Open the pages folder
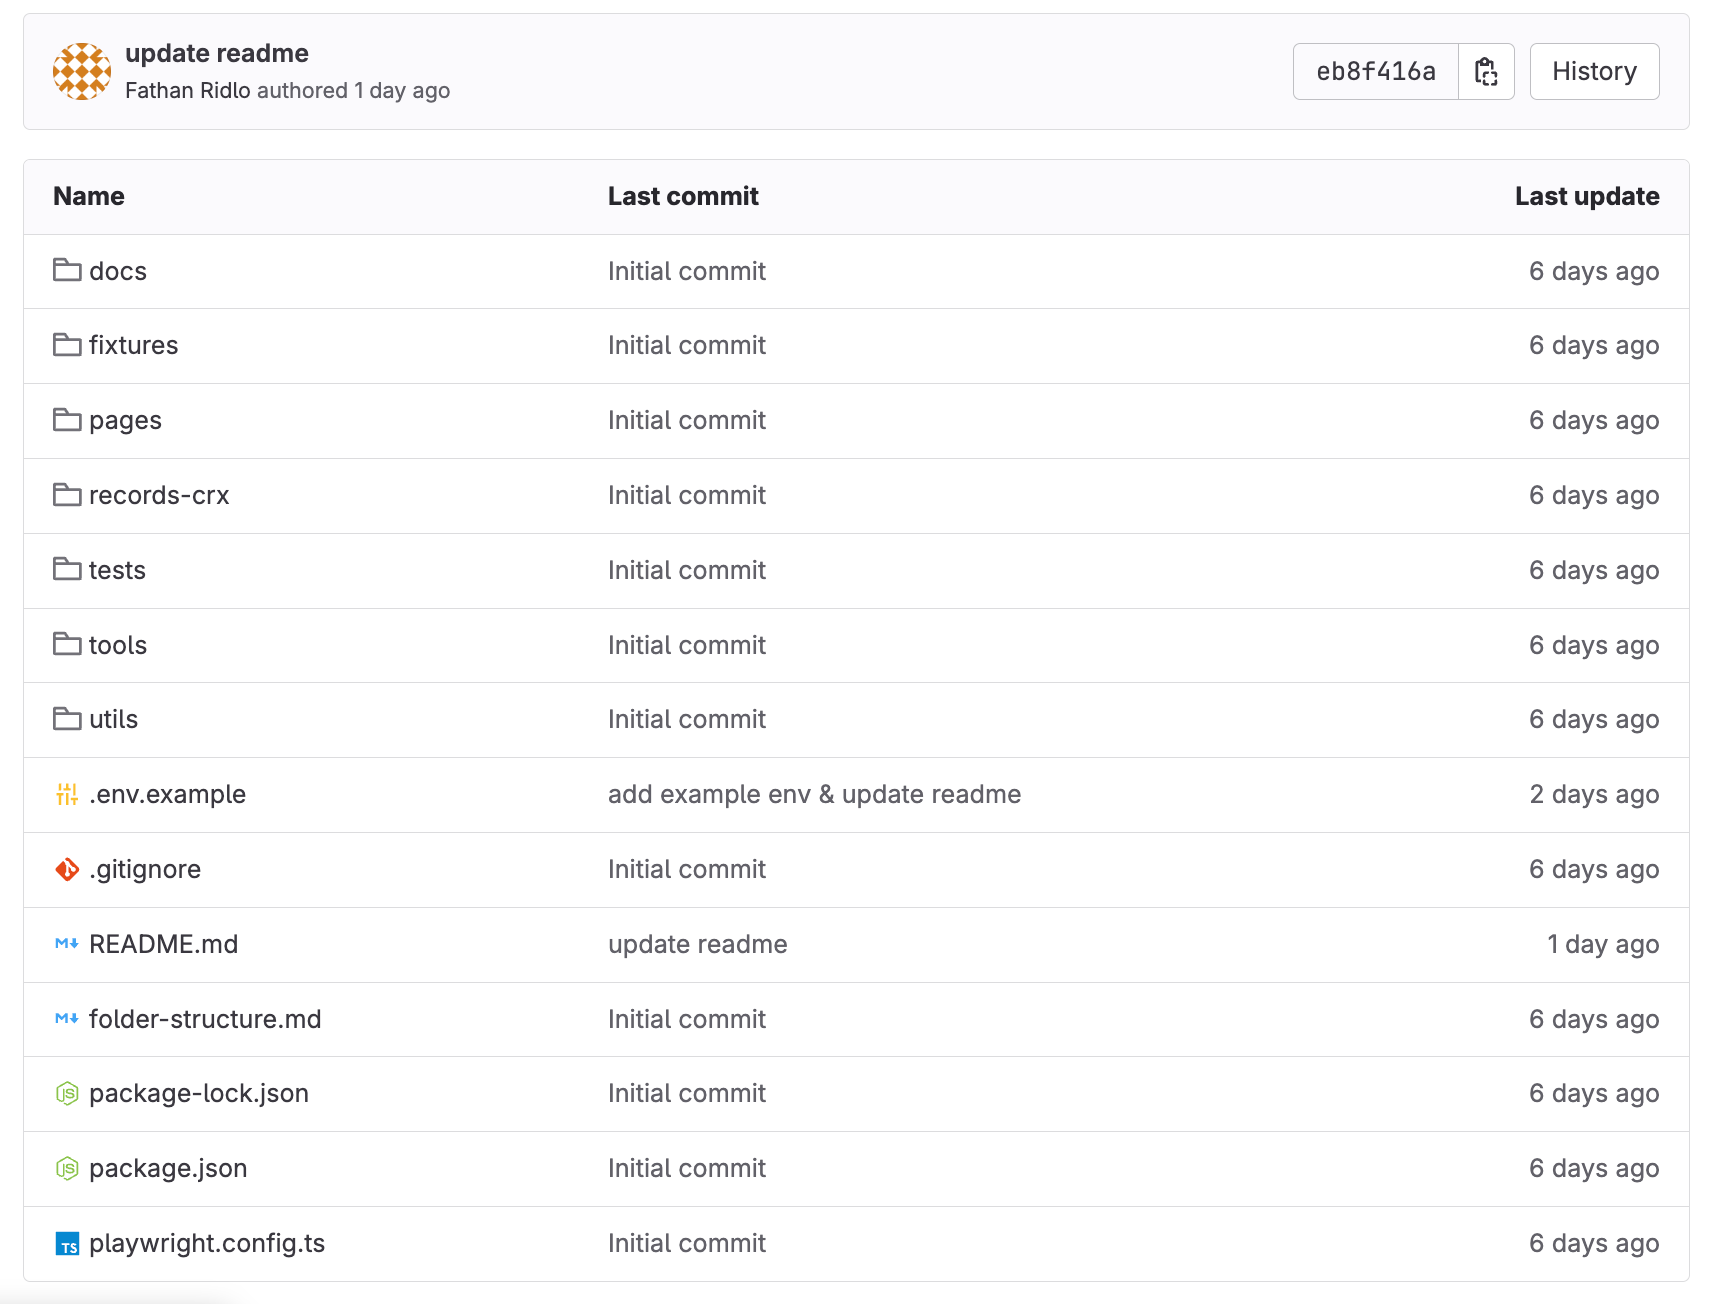 [x=125, y=421]
